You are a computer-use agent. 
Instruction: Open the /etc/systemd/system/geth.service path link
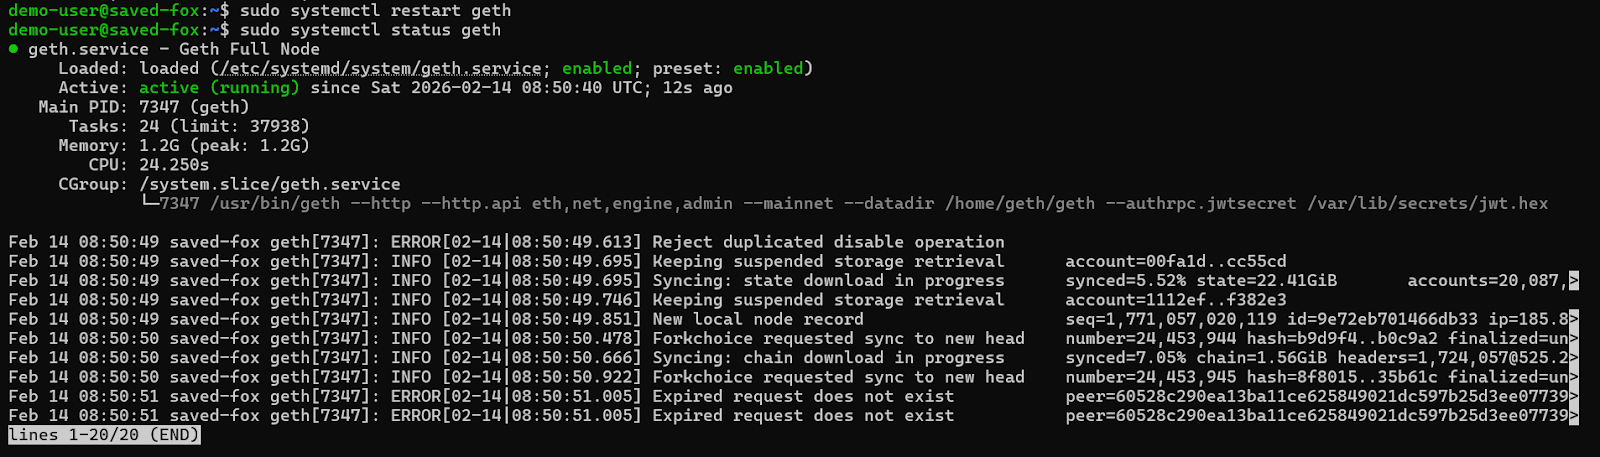coord(381,69)
